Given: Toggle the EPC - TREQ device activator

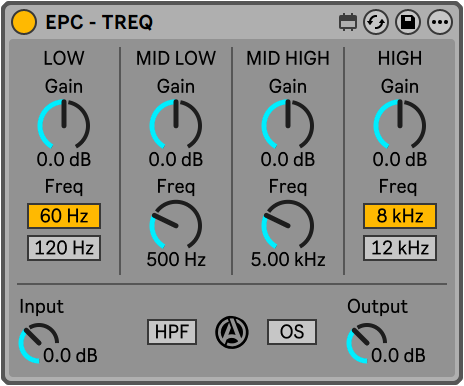Looking at the screenshot, I should click(x=23, y=22).
